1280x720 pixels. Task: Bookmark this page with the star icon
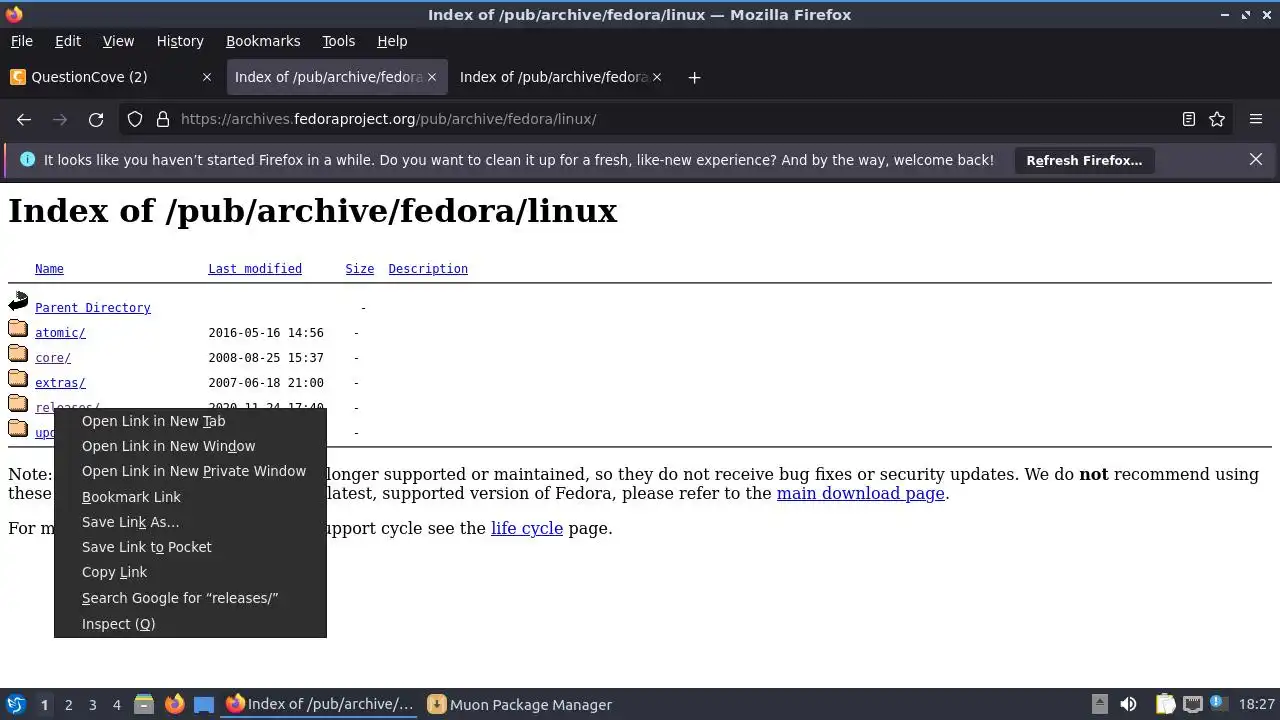click(1217, 119)
